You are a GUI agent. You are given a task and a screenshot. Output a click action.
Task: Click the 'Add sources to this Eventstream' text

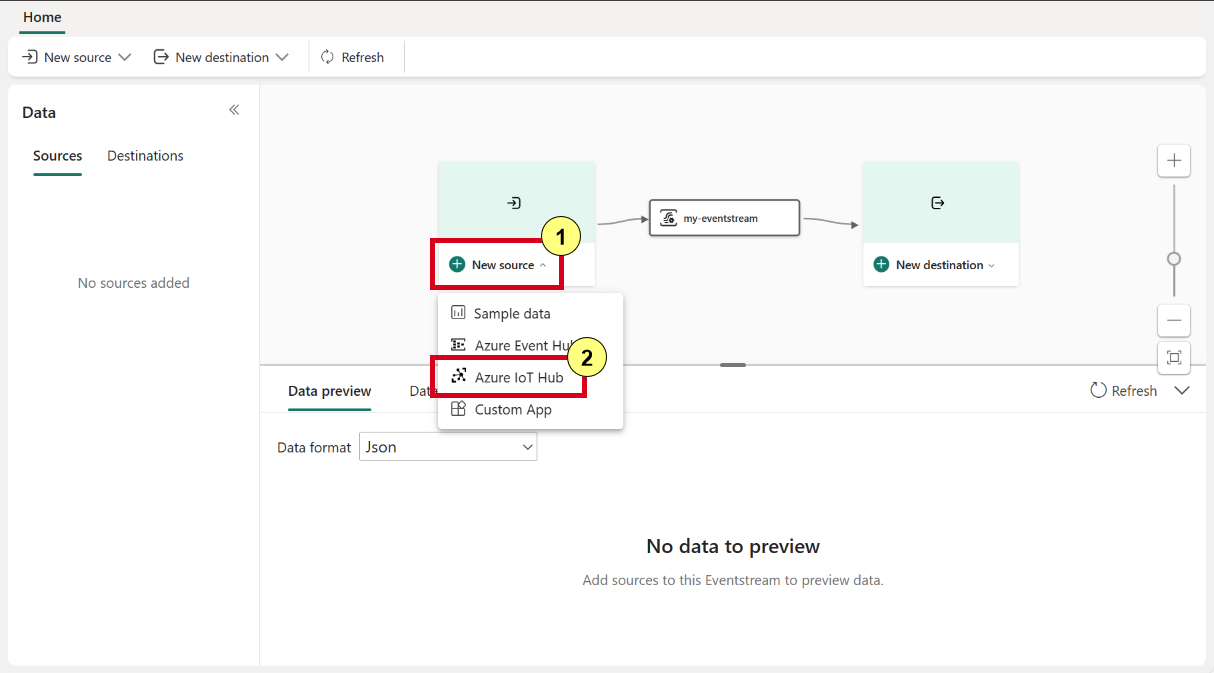click(x=733, y=580)
